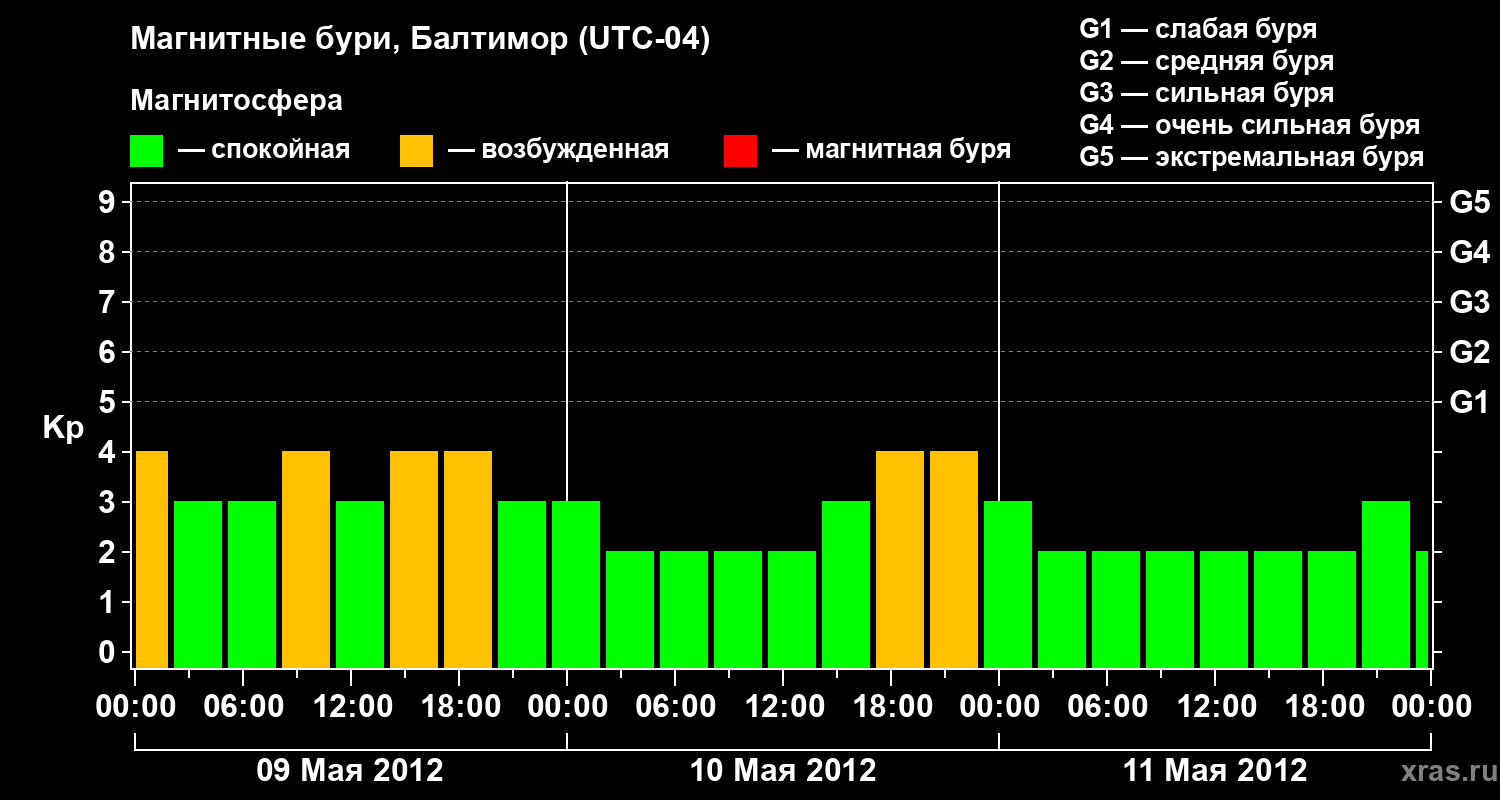Click the '06:00' time label above 10 Мая
Viewport: 1500px width, 800px height.
click(675, 707)
